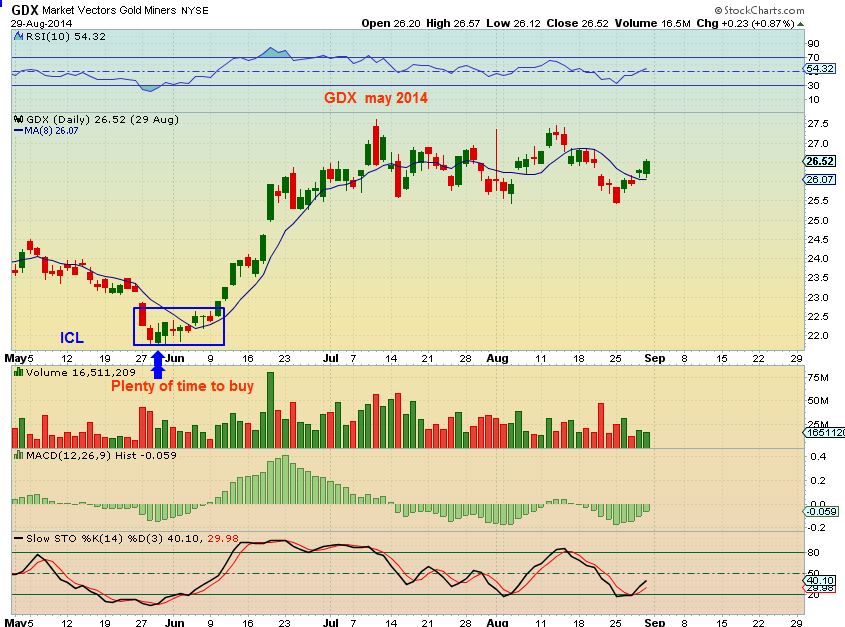Click the candlestick icon beside GDX (Daily)
This screenshot has height=627, width=845.
click(x=19, y=120)
